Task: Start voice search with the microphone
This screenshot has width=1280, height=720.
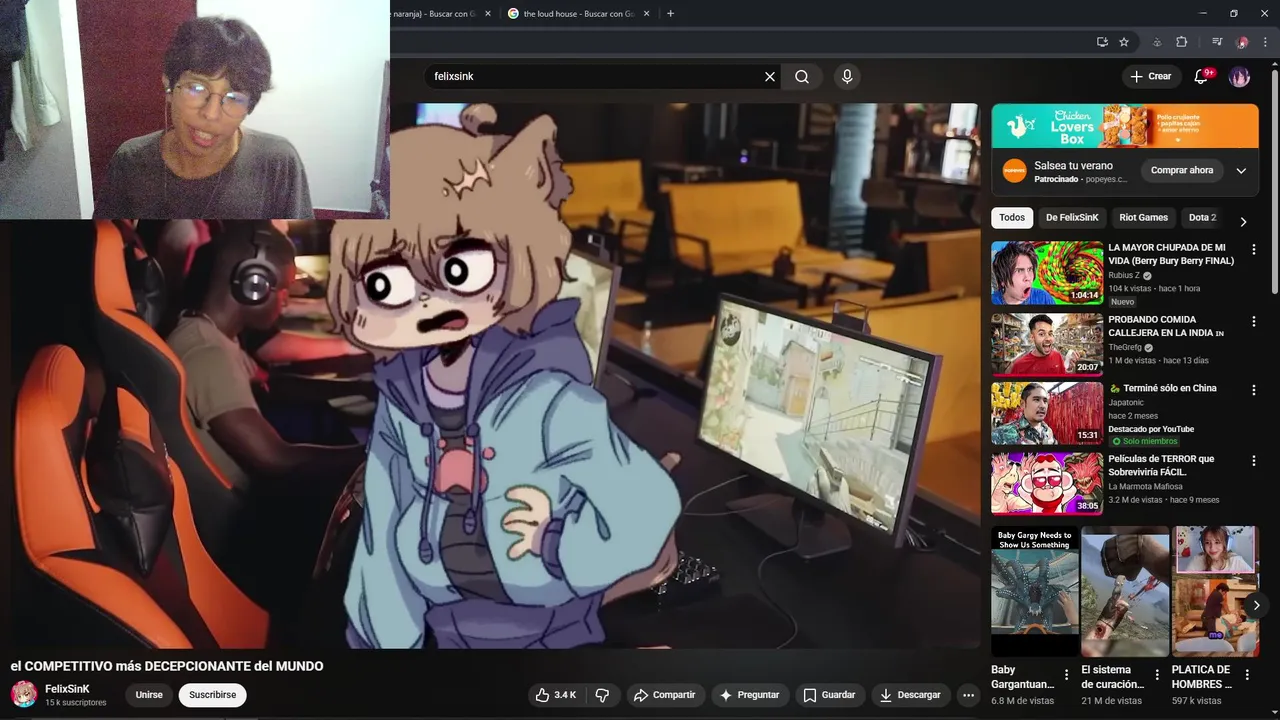Action: [x=847, y=77]
